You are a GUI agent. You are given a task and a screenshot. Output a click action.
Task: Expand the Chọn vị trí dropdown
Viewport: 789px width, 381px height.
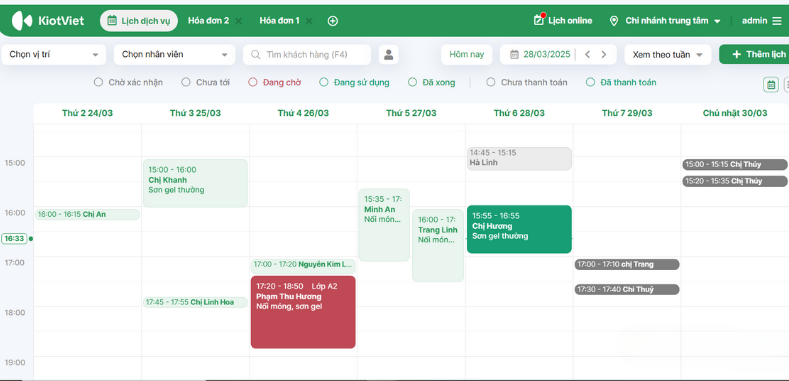point(54,55)
